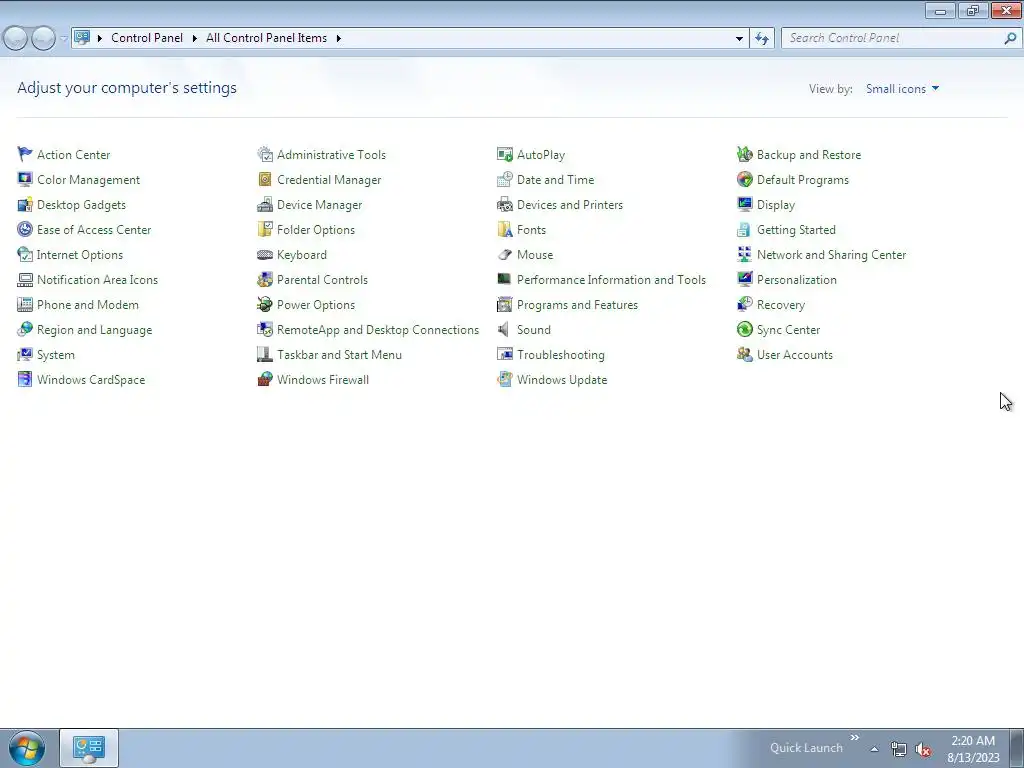Expand arrow after Control Panel breadcrumb
Image resolution: width=1024 pixels, height=768 pixels.
pos(195,38)
